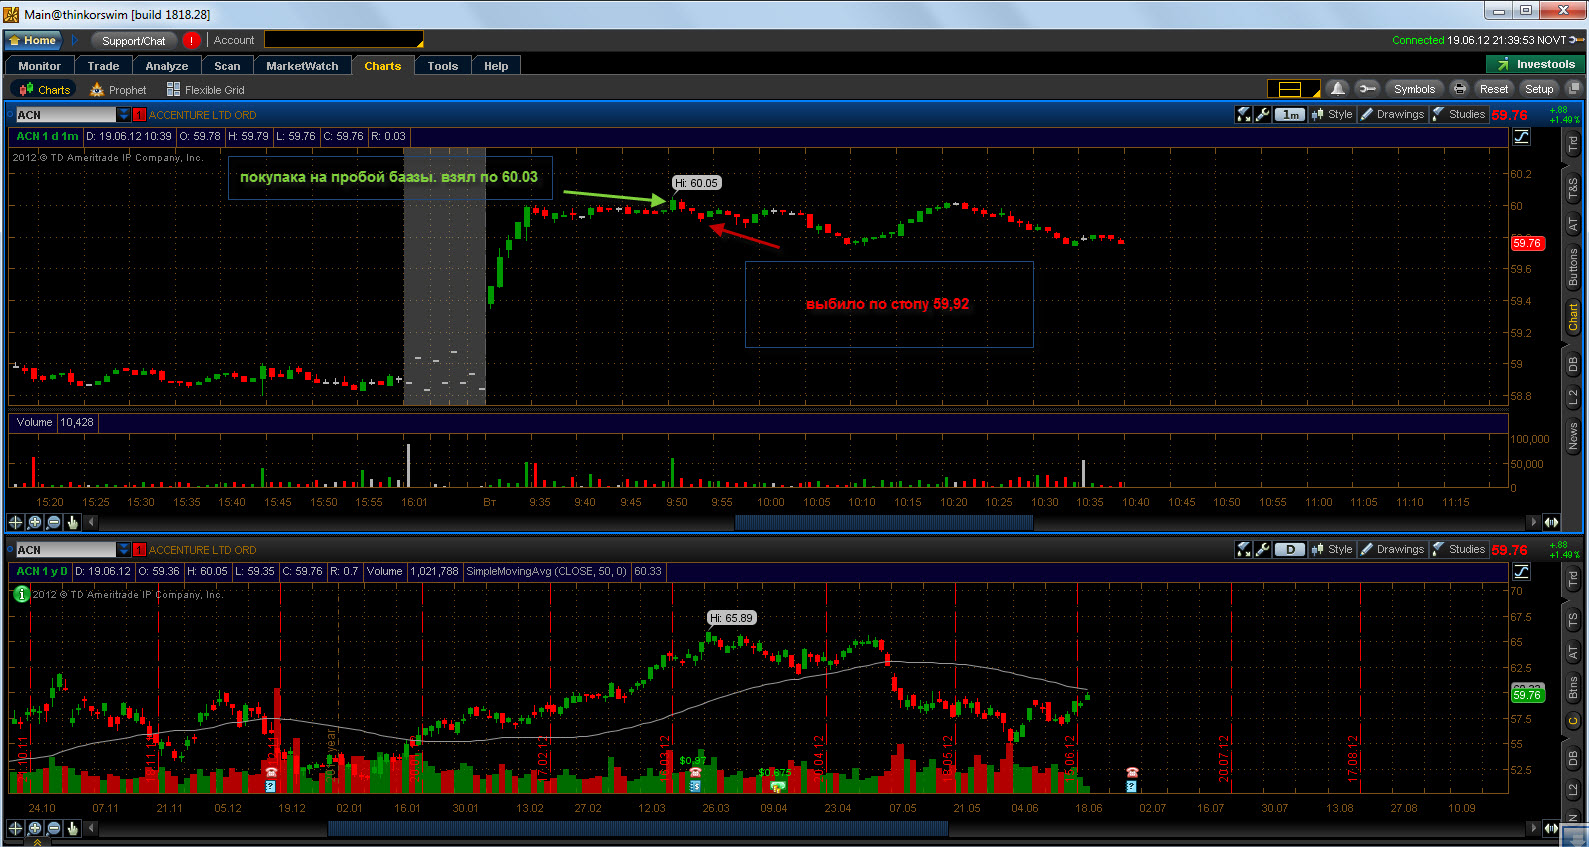Open the Account selector dropdown
The image size is (1589, 847).
coord(344,40)
